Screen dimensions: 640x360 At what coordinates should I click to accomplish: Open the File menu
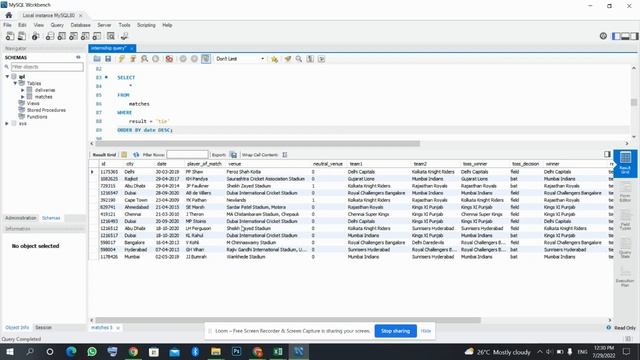(7, 25)
